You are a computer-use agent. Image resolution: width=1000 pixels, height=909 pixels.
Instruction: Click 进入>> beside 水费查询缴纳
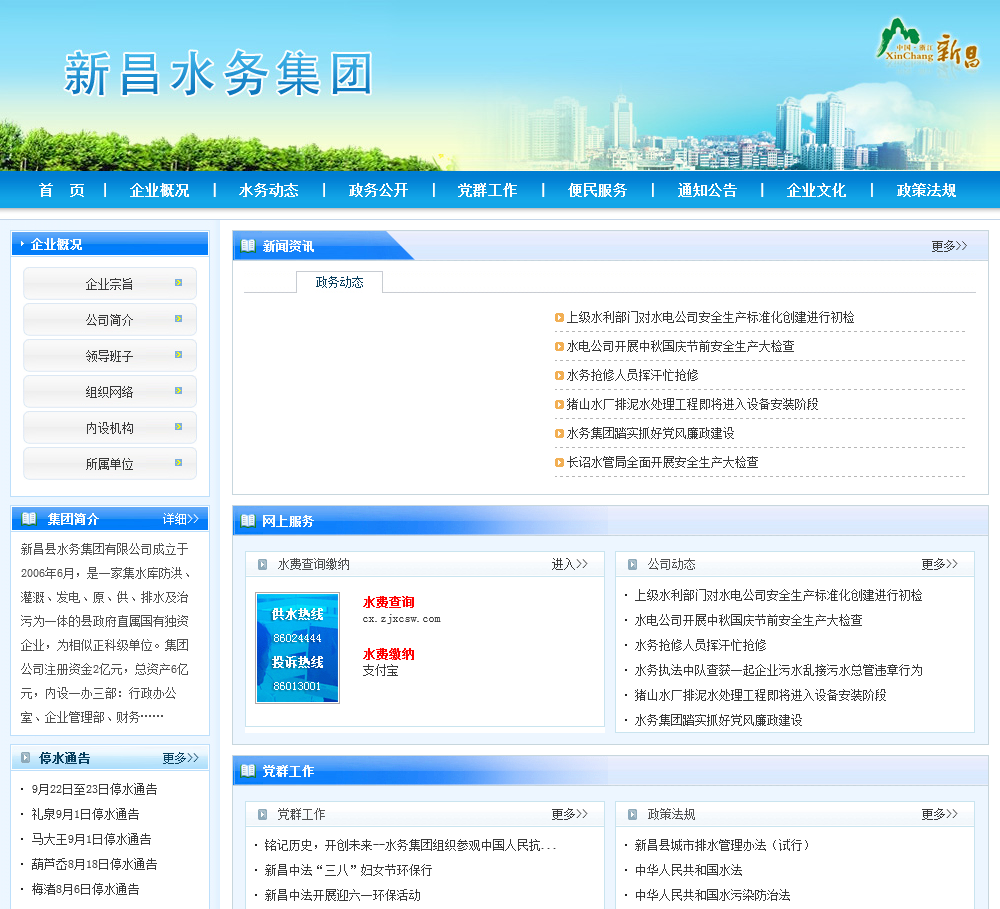[x=570, y=564]
